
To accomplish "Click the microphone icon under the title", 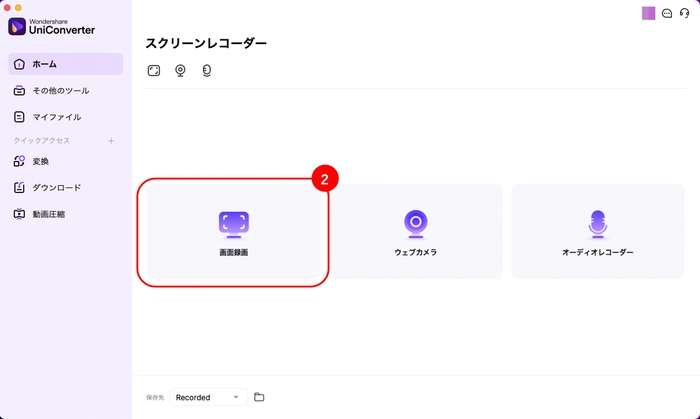I will pyautogui.click(x=206, y=71).
